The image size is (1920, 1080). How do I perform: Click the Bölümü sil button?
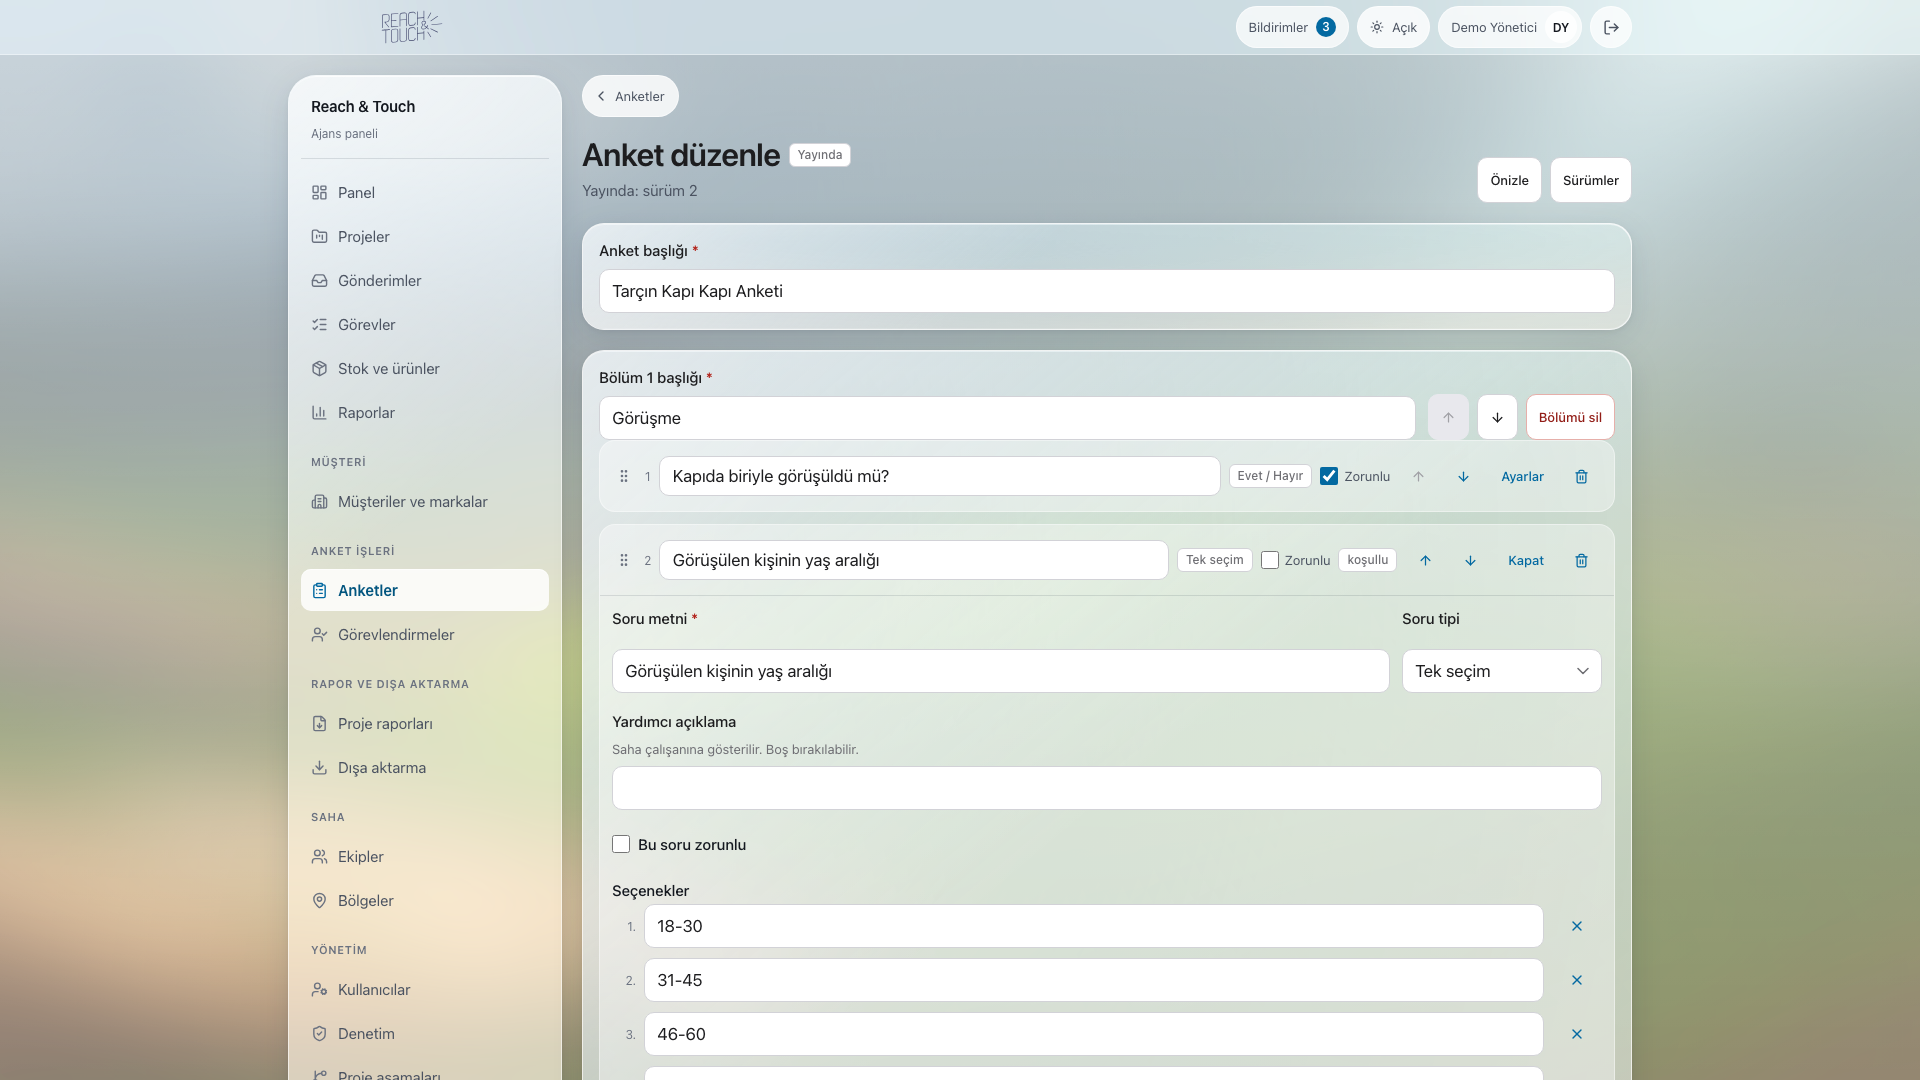[x=1570, y=418]
